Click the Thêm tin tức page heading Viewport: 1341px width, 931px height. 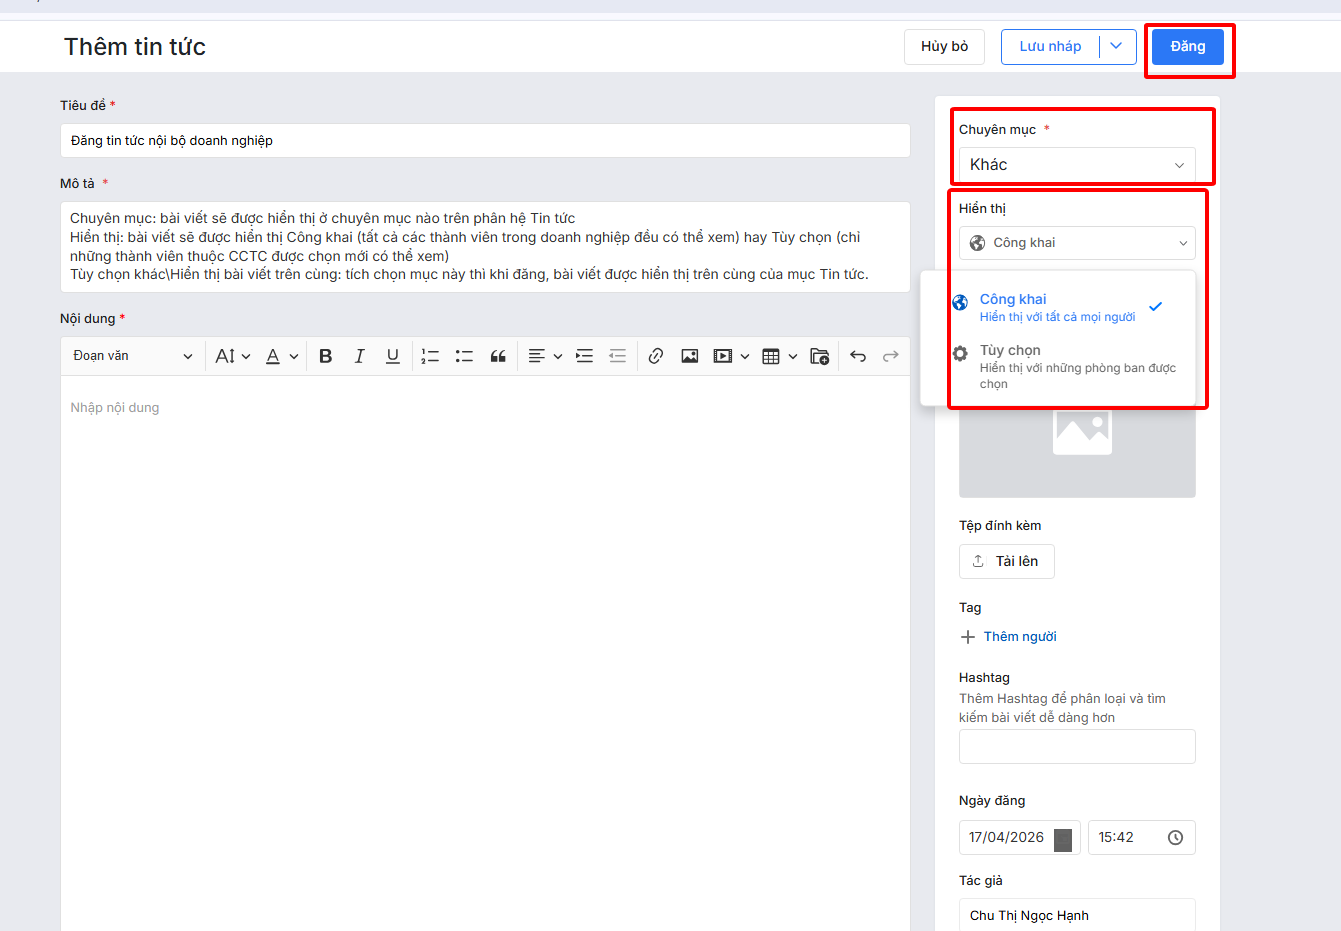[135, 47]
